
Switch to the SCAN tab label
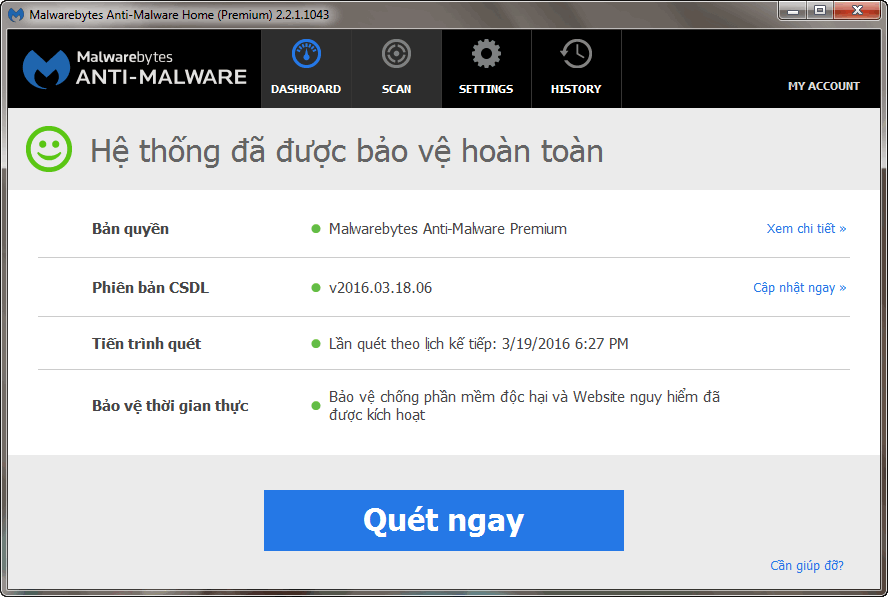396,89
